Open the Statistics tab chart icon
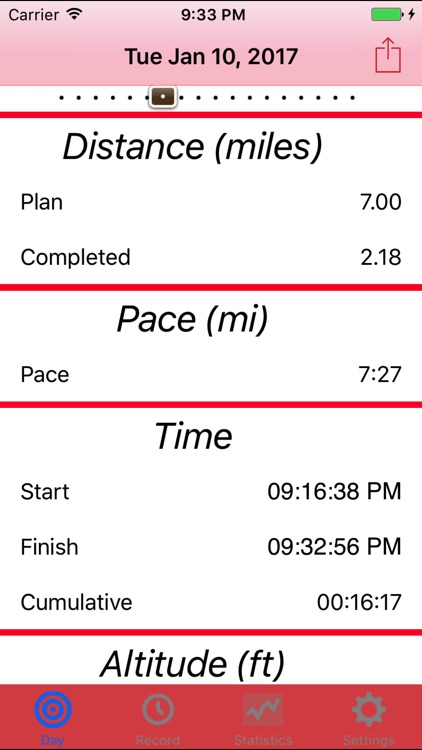Viewport: 422px width, 750px height. tap(263, 710)
